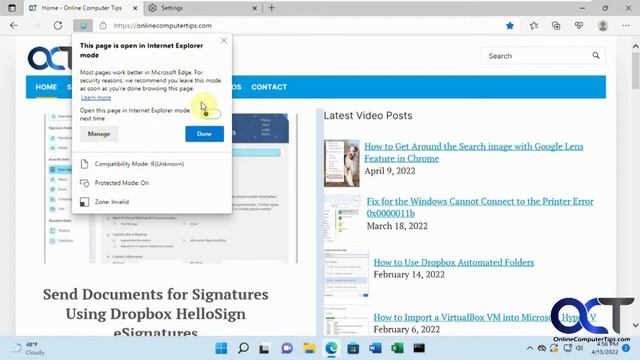Click the Manage button
The image size is (640, 360).
pyautogui.click(x=99, y=134)
